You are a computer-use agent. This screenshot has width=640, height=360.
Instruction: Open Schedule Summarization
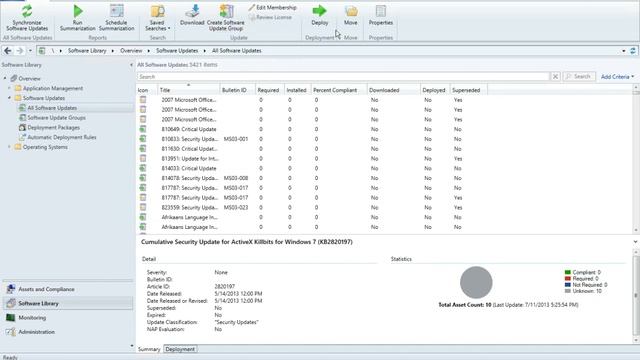pyautogui.click(x=116, y=18)
